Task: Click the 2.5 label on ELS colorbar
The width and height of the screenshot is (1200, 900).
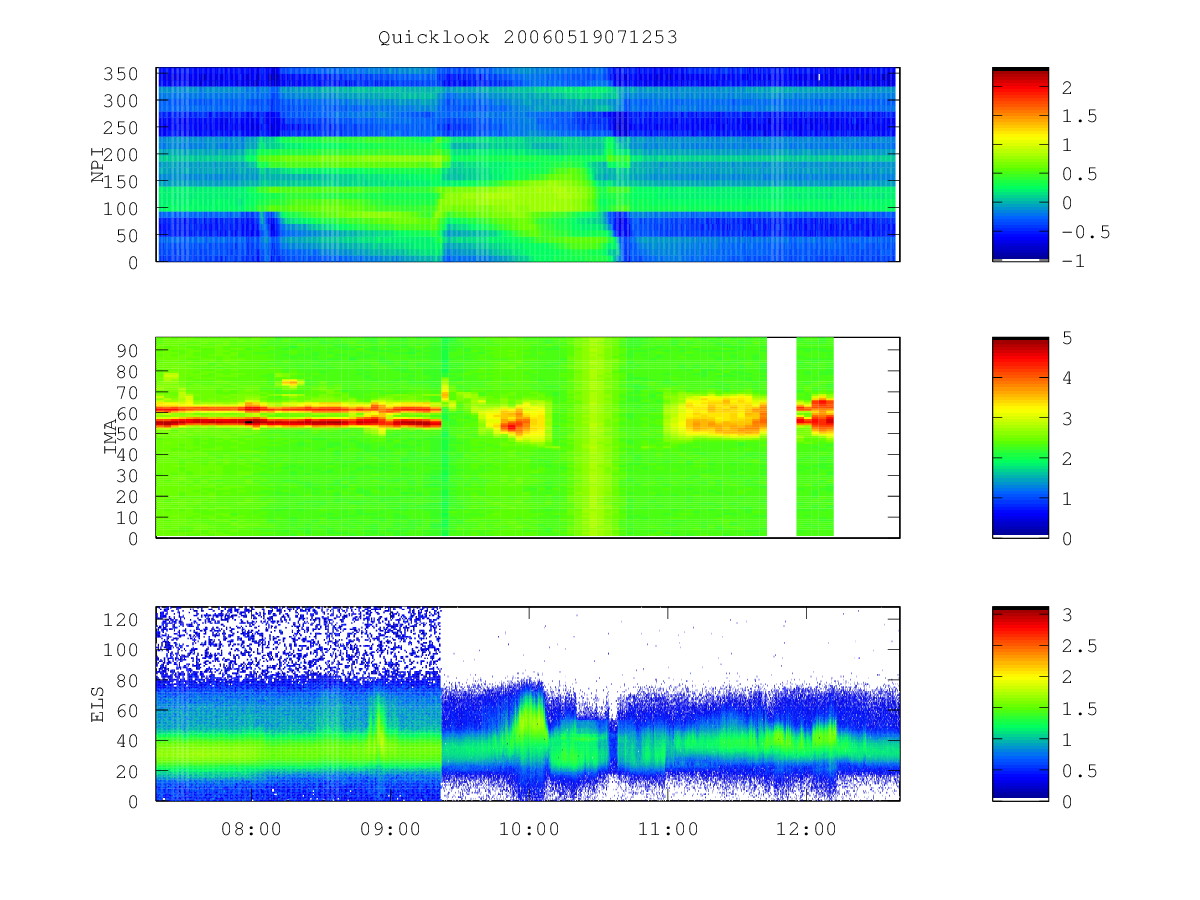Action: pos(1079,646)
